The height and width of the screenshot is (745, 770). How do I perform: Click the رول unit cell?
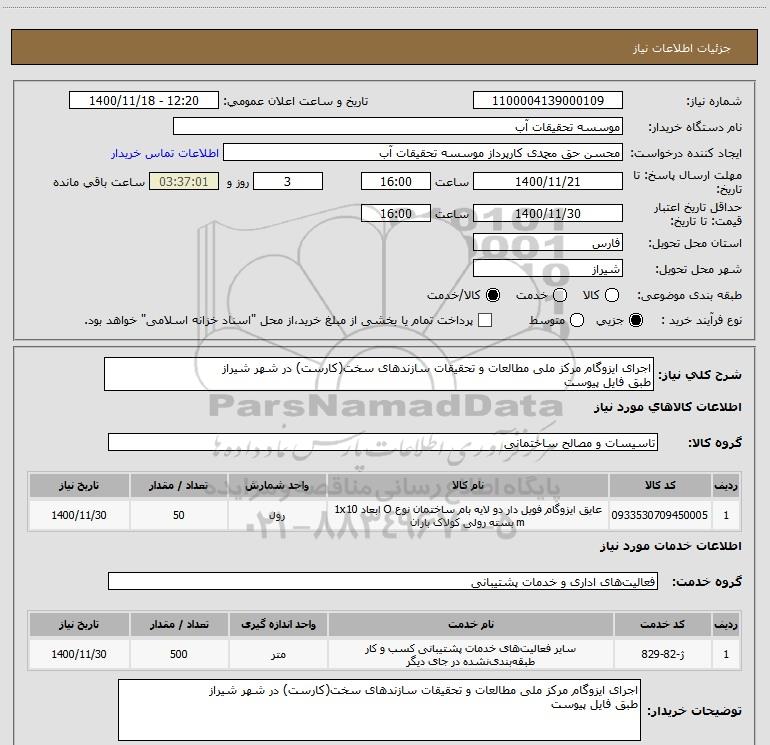pos(277,515)
